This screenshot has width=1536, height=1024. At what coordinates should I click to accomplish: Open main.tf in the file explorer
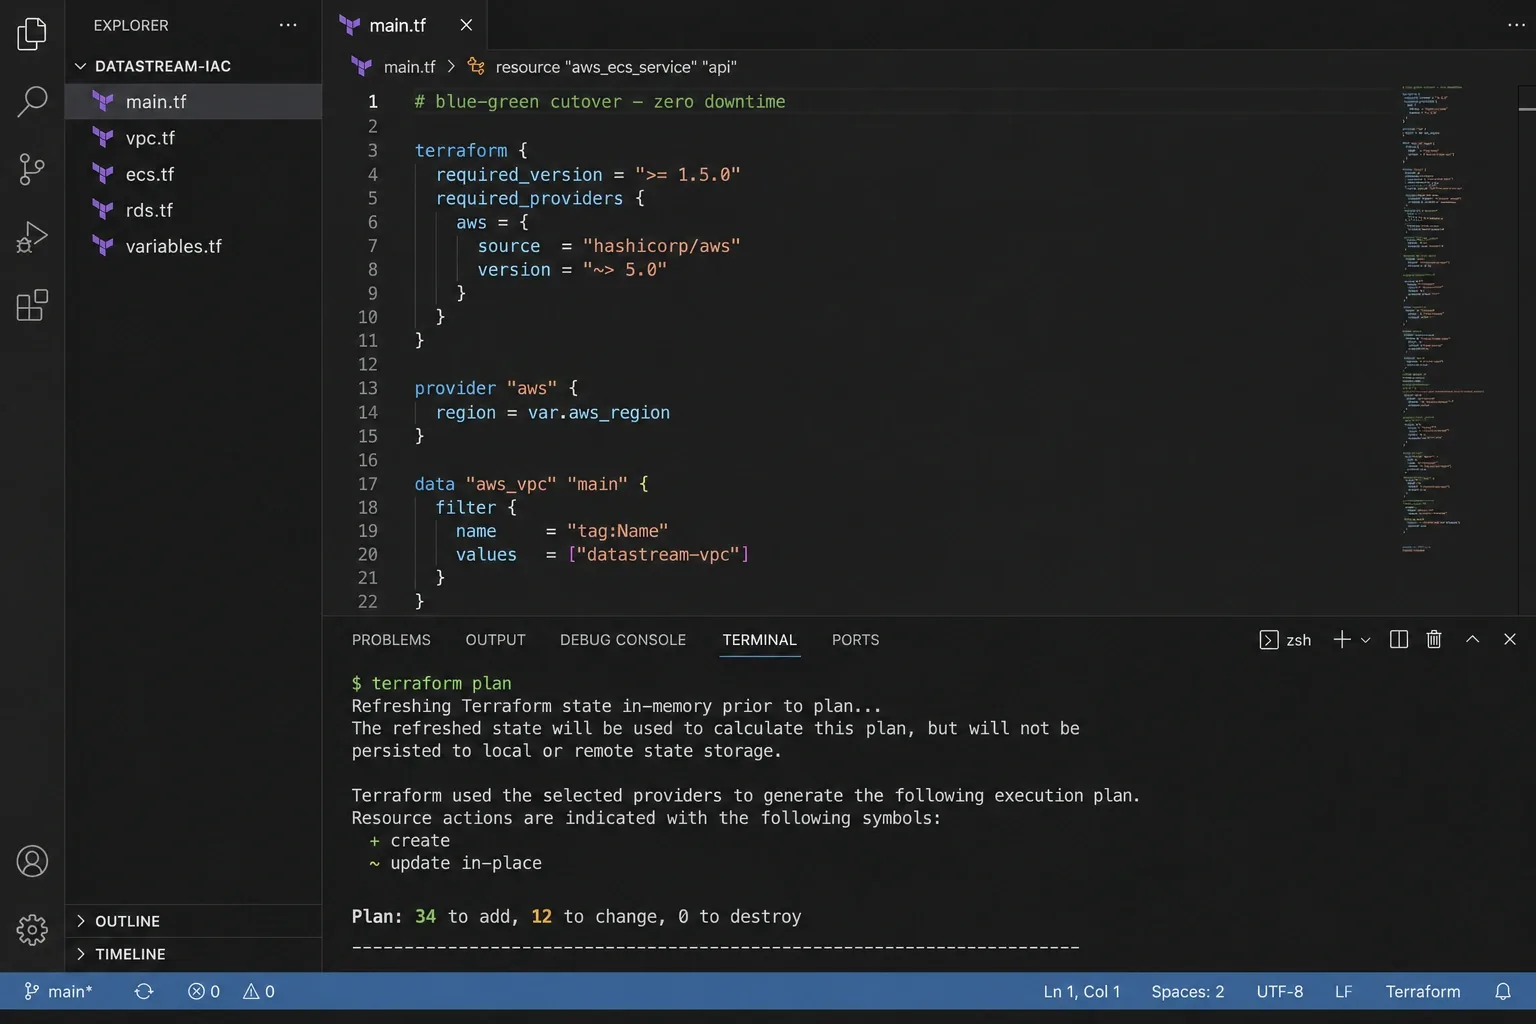[x=194, y=102]
